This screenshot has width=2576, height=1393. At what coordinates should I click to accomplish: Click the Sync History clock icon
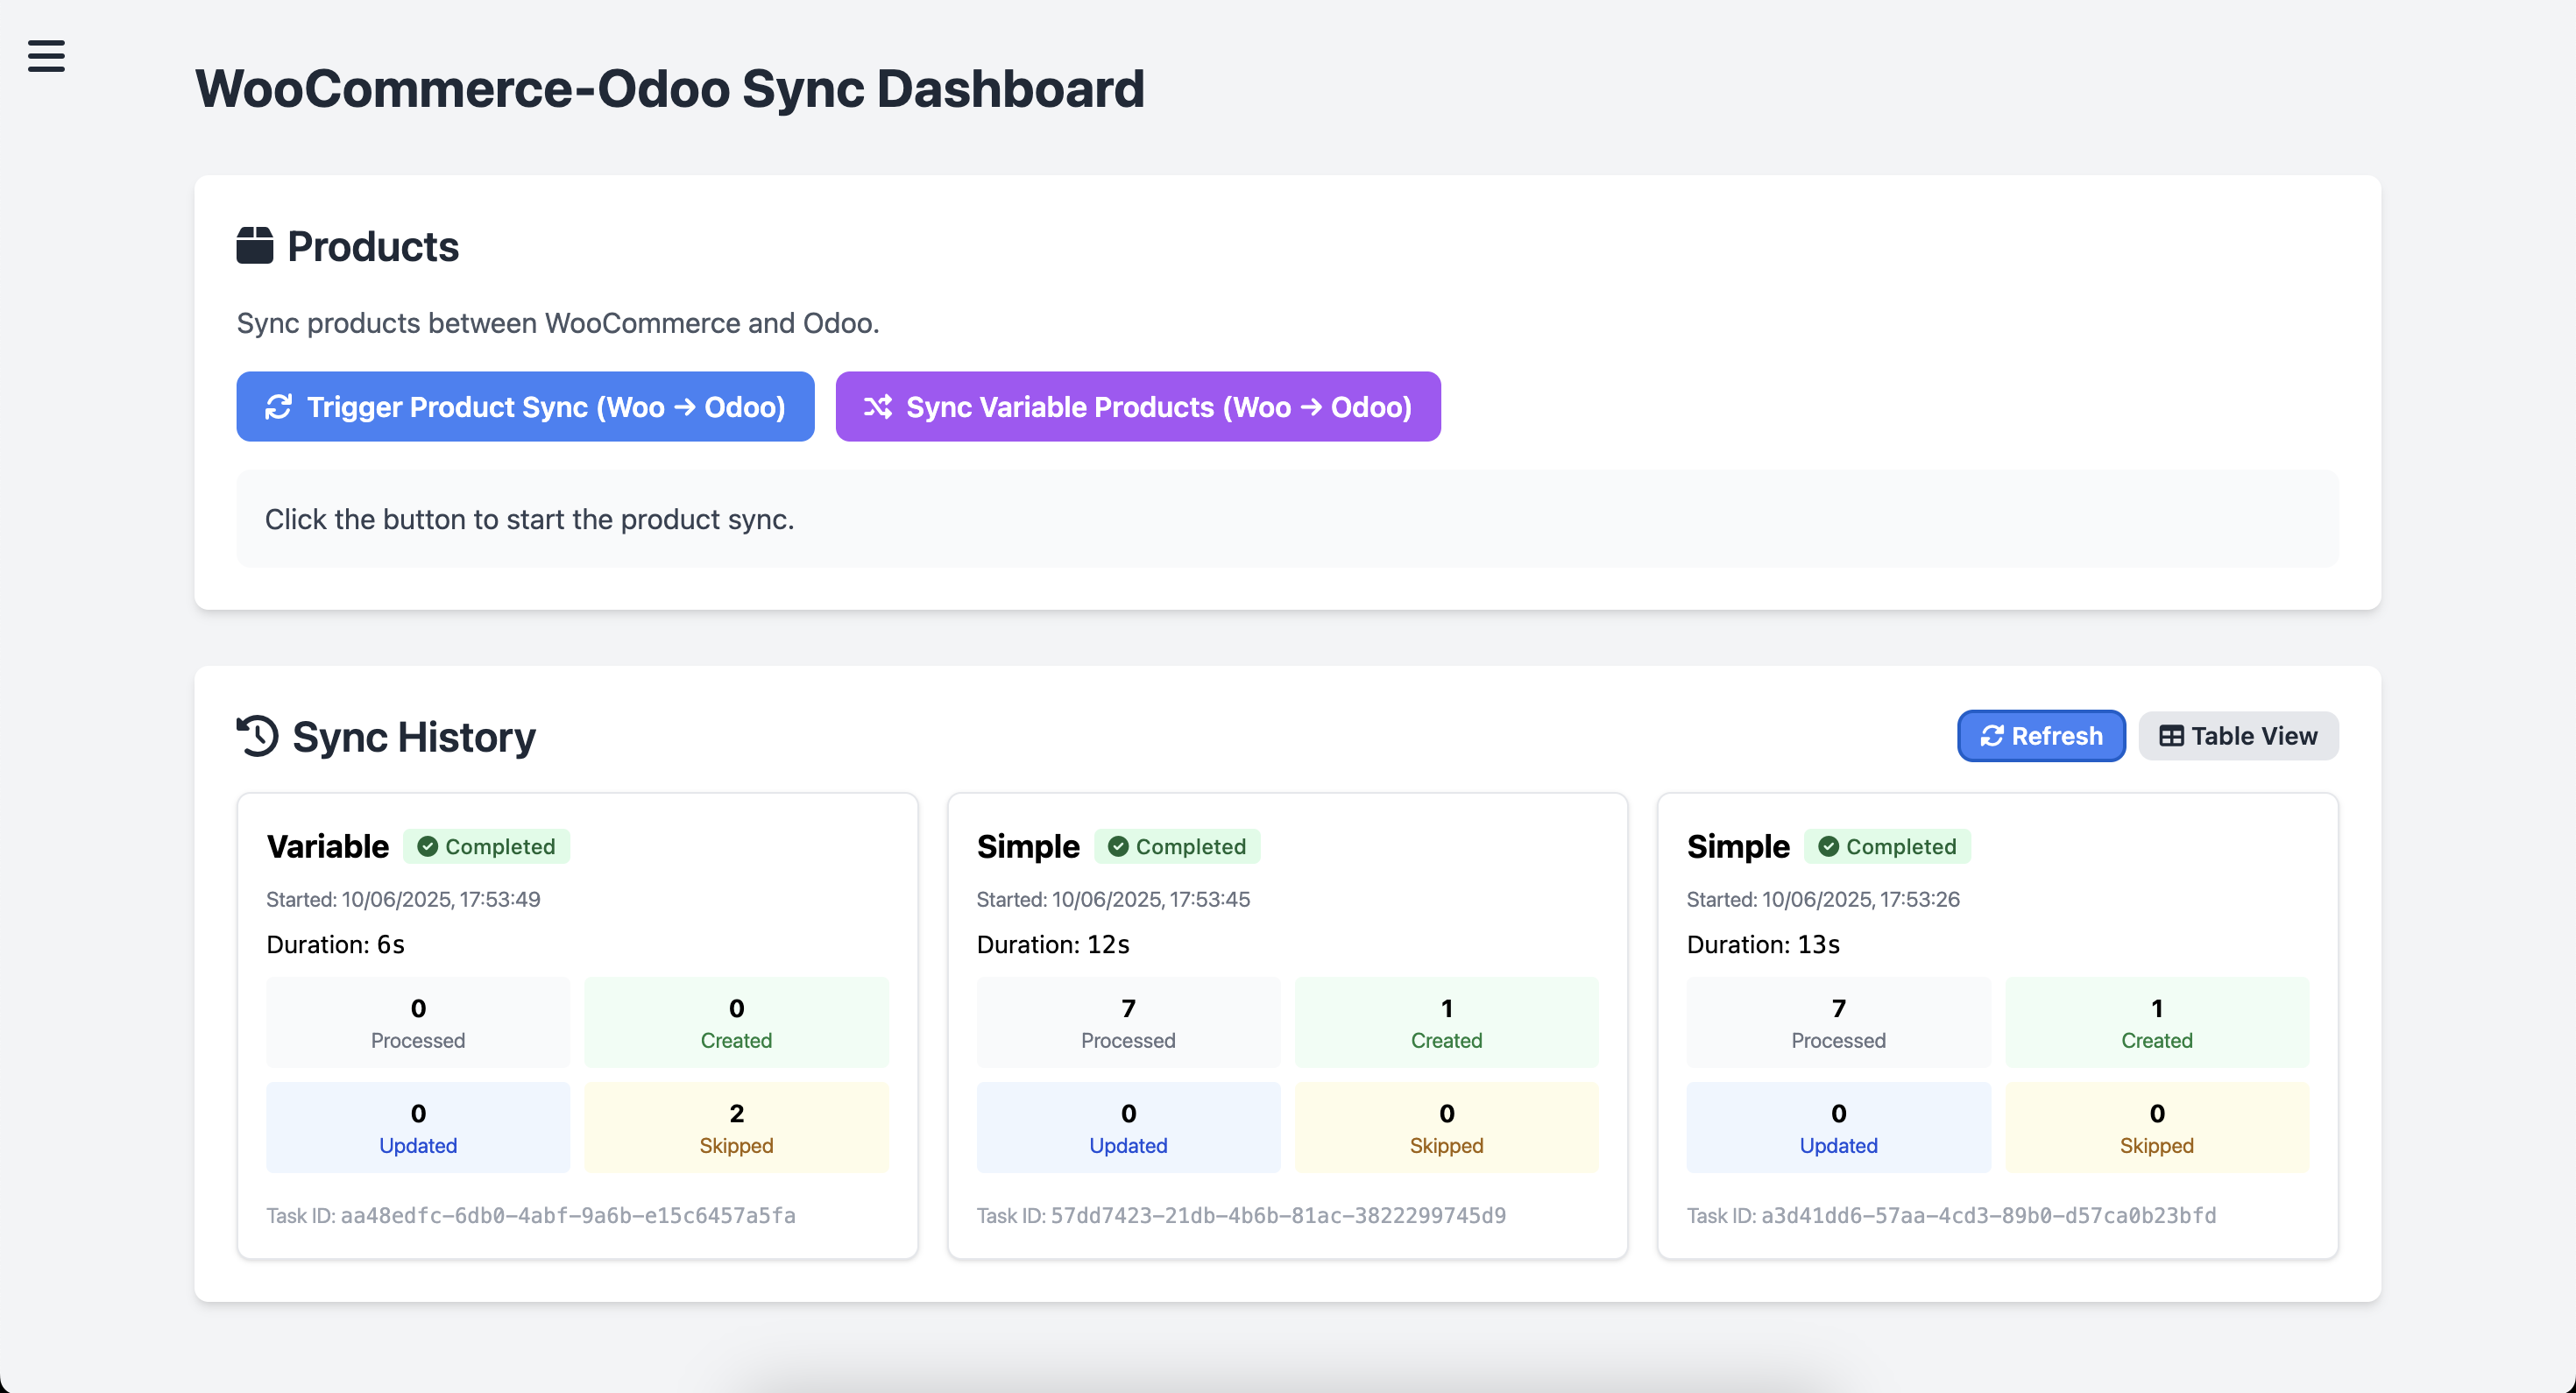coord(257,736)
